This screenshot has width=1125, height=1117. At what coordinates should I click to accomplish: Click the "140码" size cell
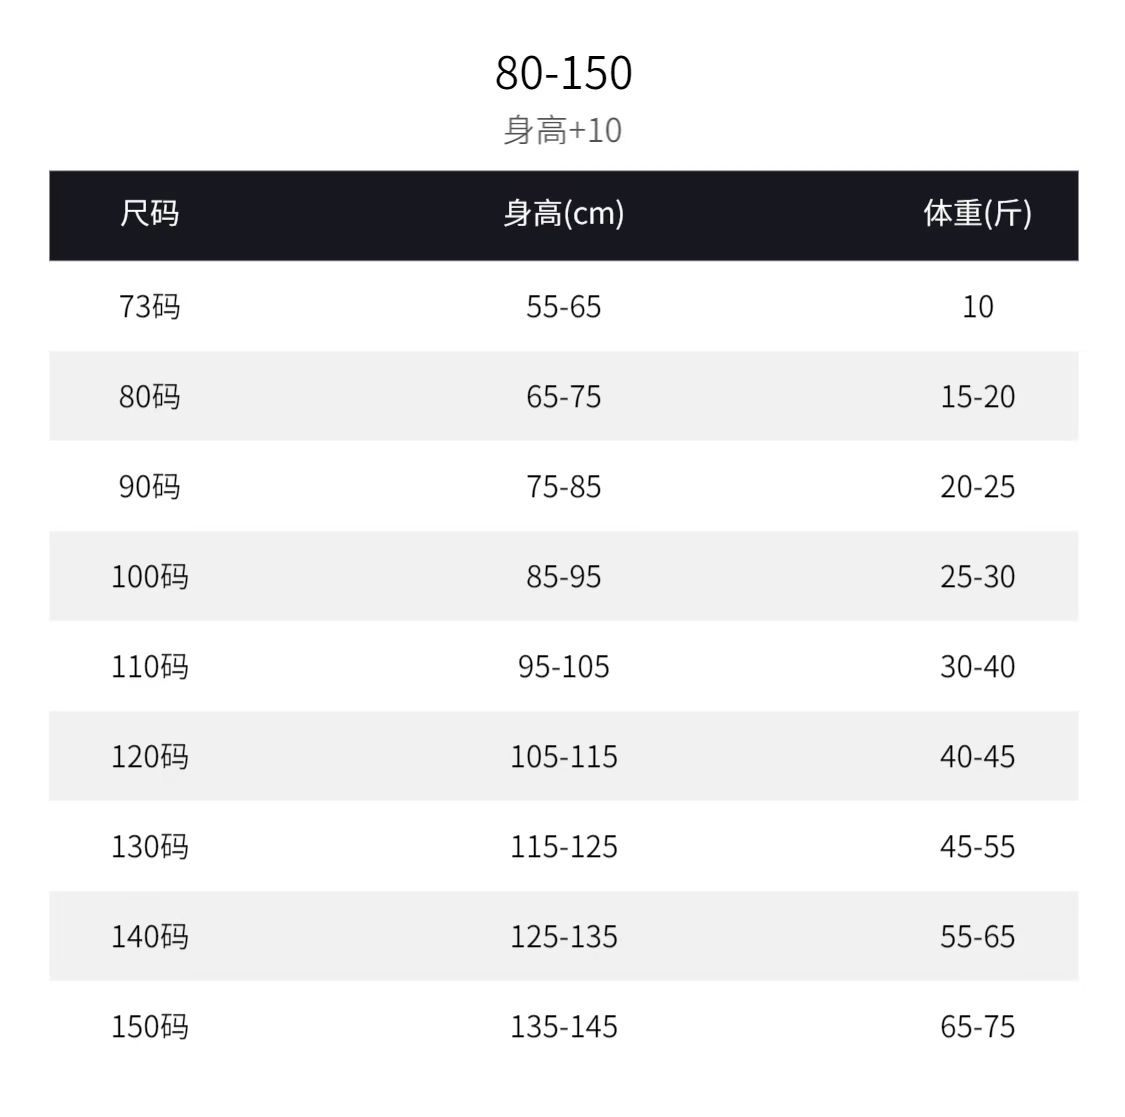click(x=150, y=936)
